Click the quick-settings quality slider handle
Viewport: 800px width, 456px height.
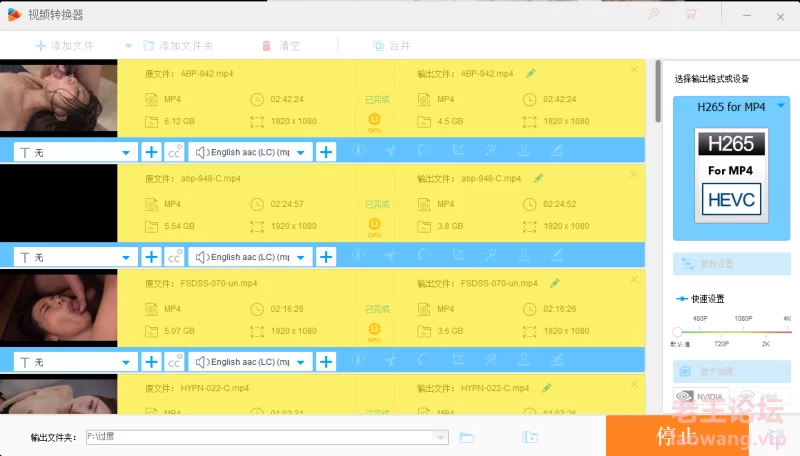coord(677,332)
